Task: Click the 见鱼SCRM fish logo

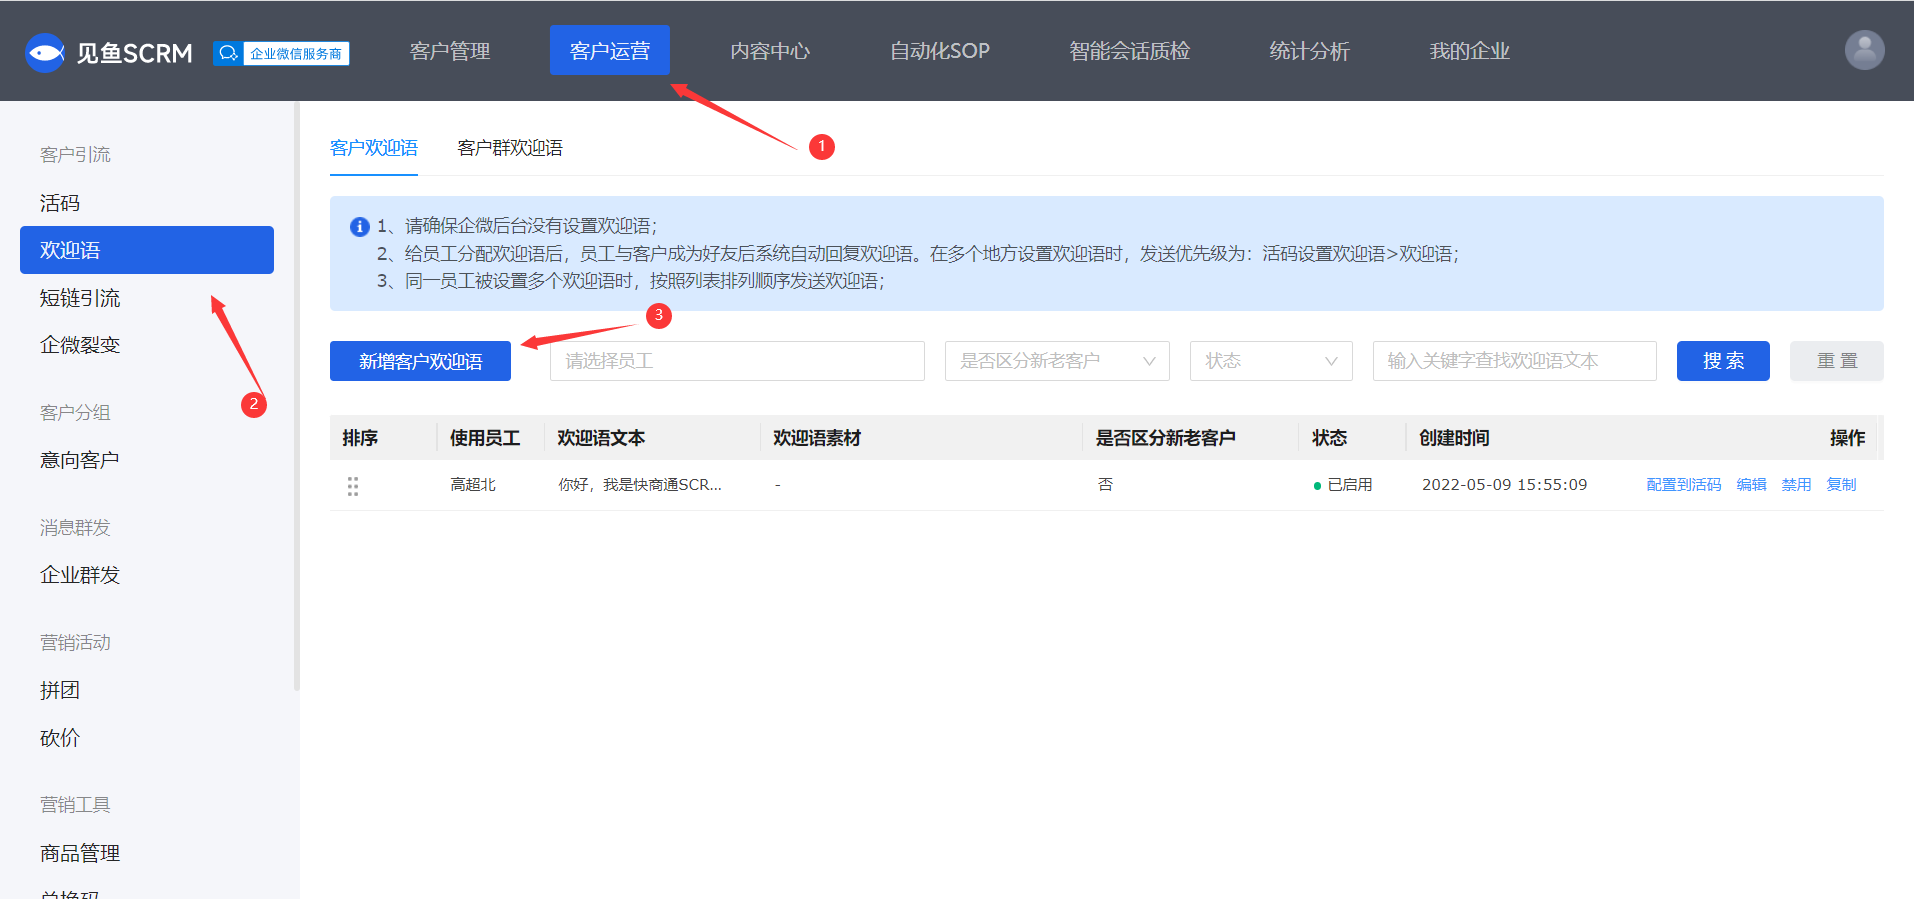Action: (x=45, y=52)
